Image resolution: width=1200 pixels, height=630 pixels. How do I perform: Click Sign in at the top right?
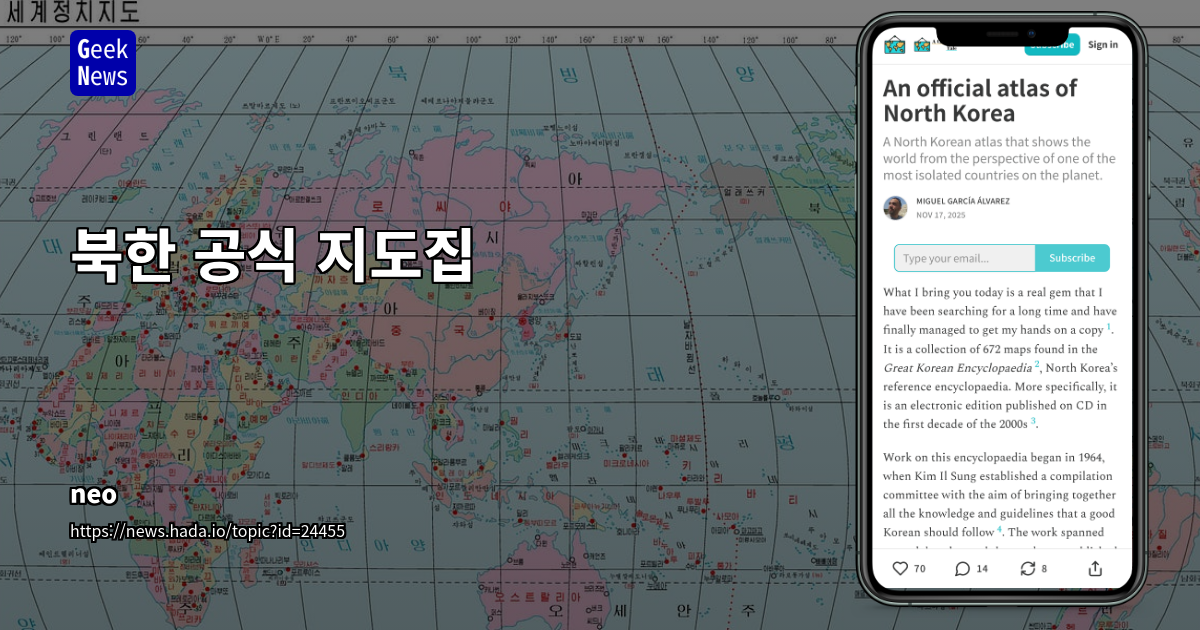pyautogui.click(x=1103, y=44)
